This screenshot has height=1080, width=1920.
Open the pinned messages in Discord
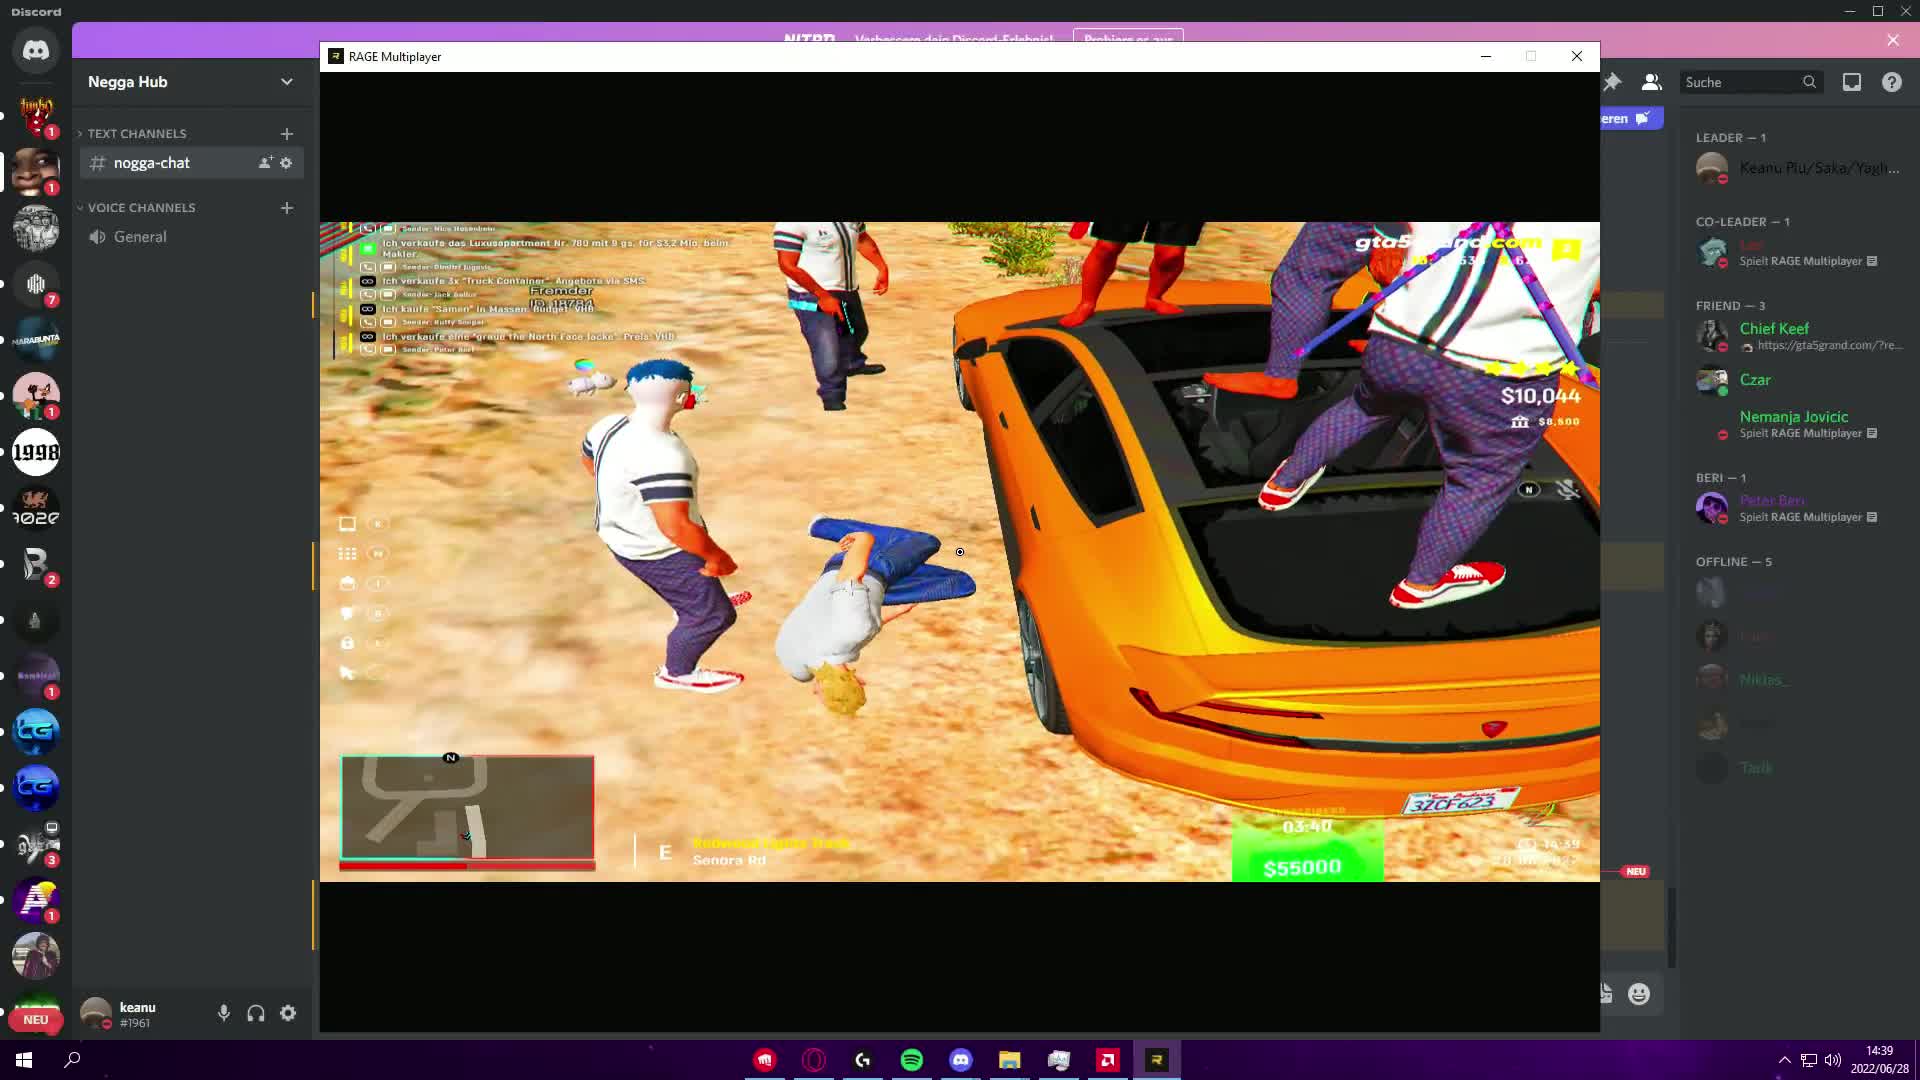pos(1612,82)
